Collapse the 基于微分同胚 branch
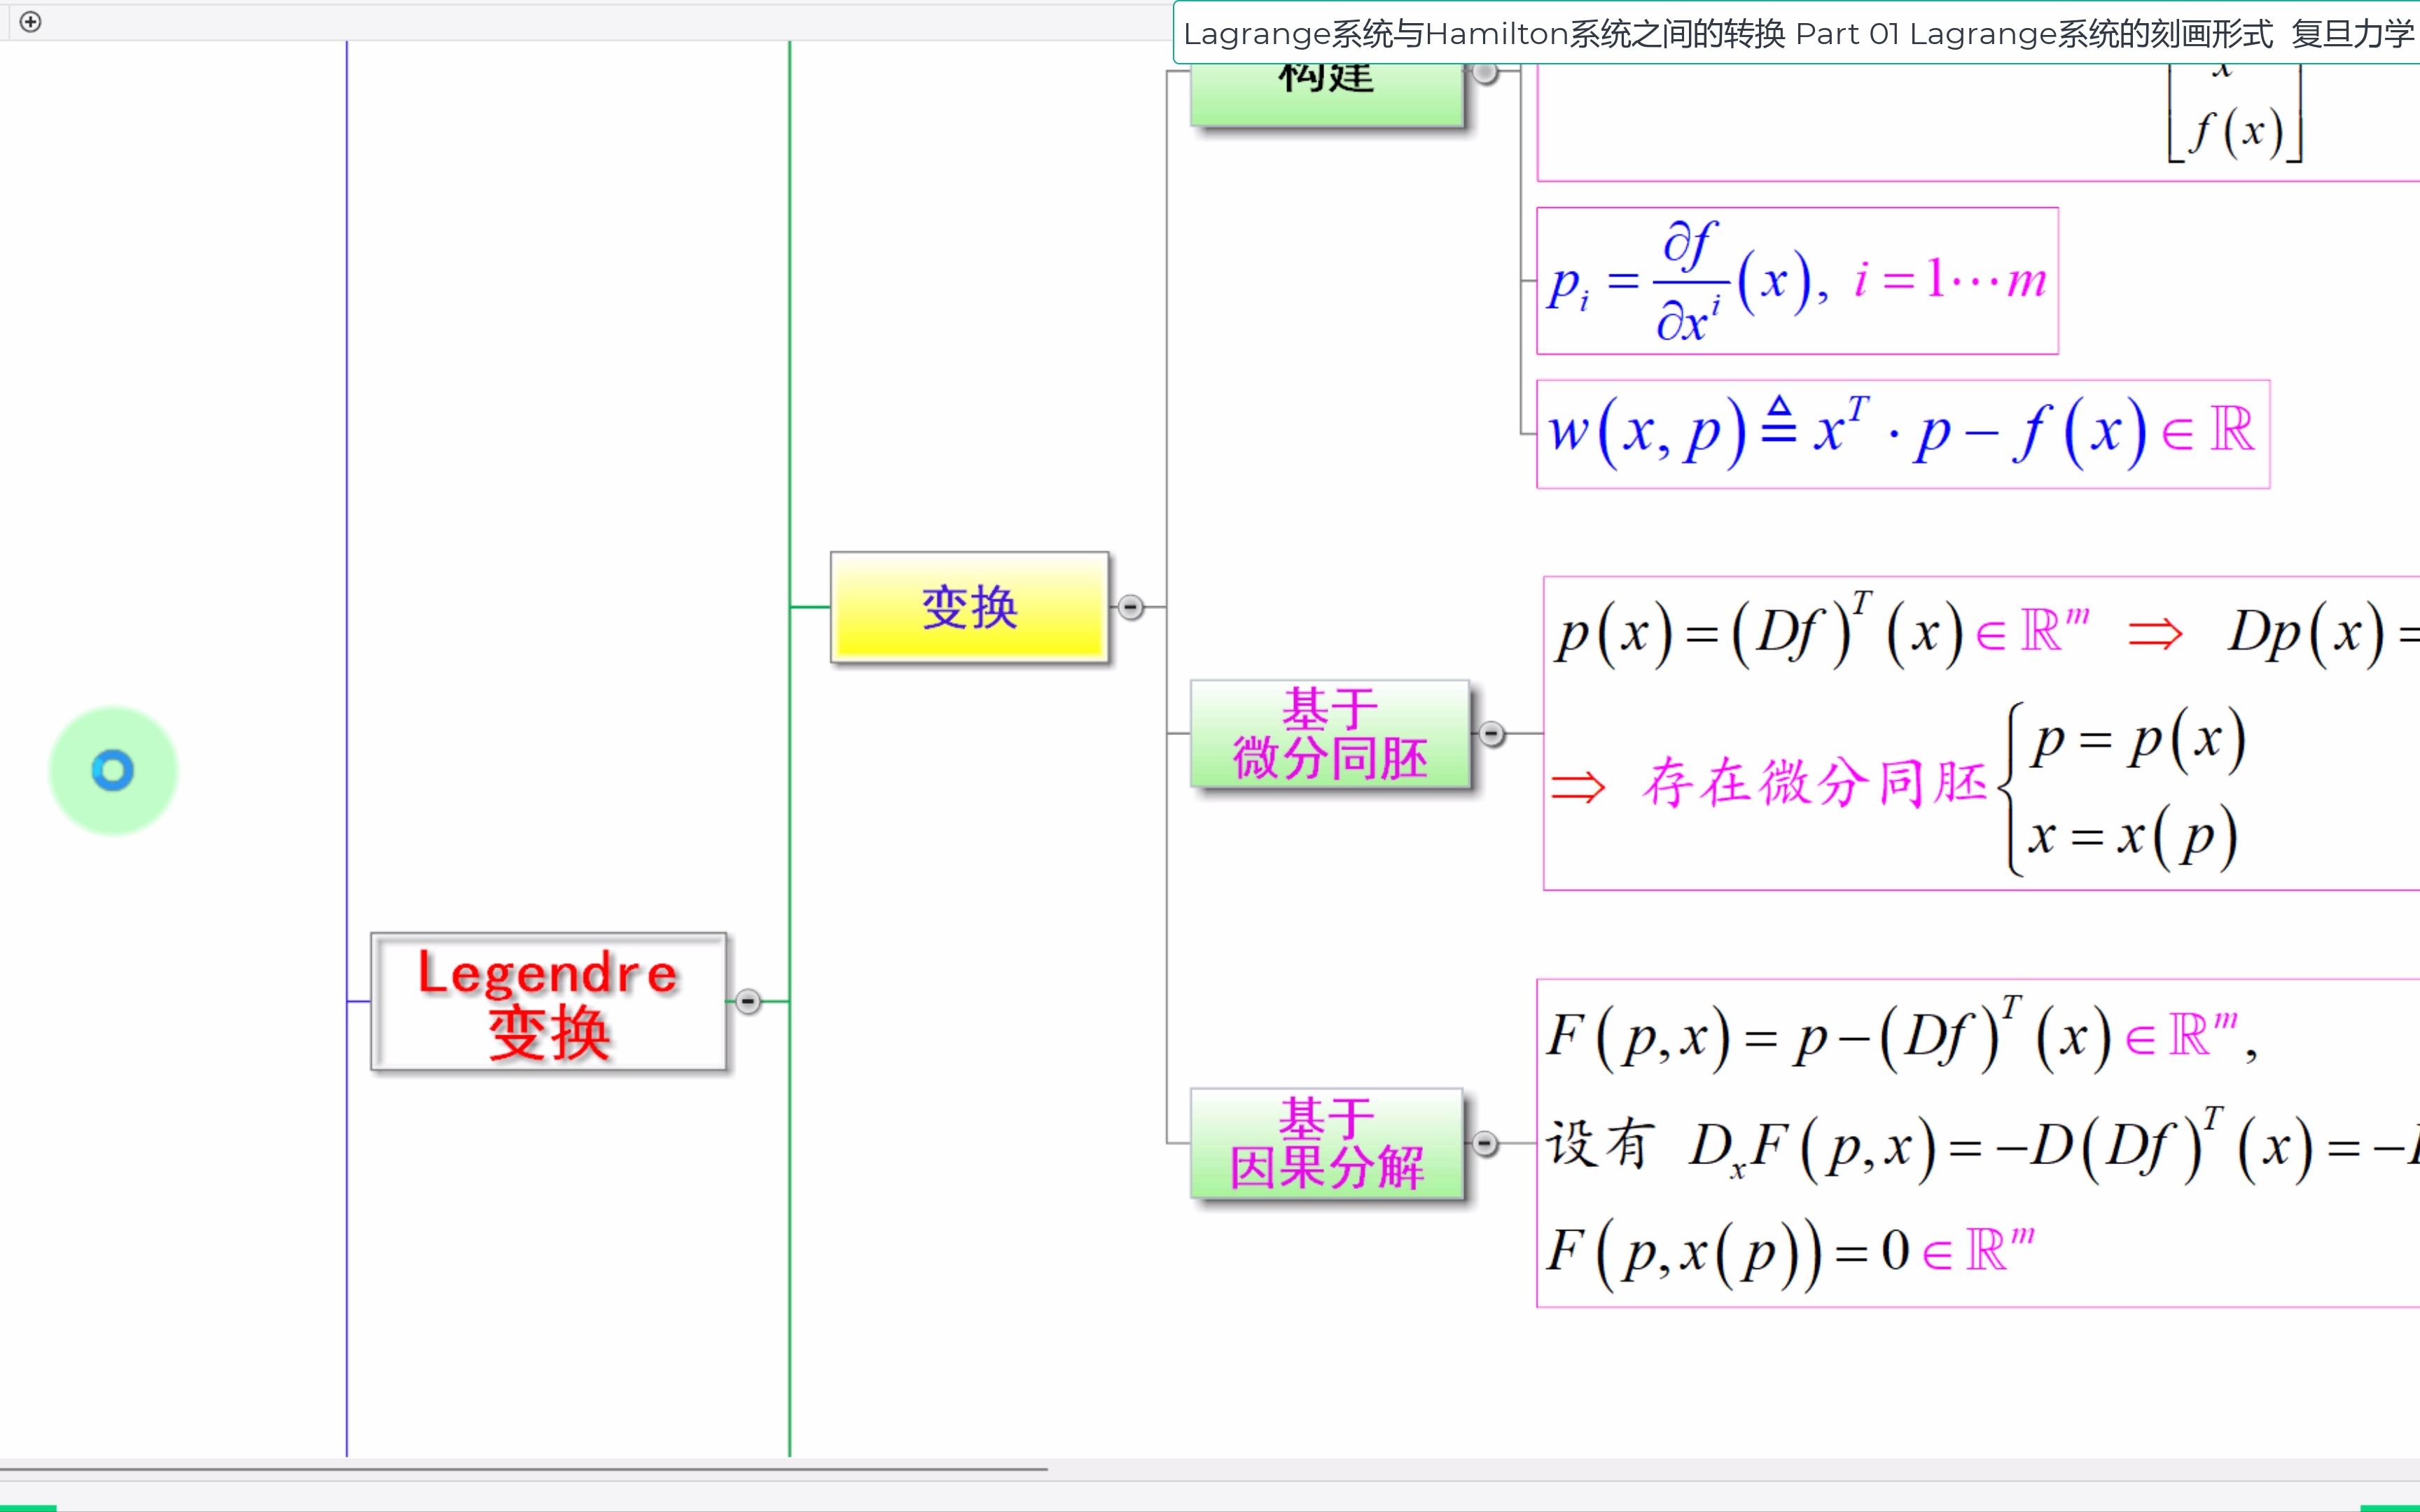 click(1492, 734)
